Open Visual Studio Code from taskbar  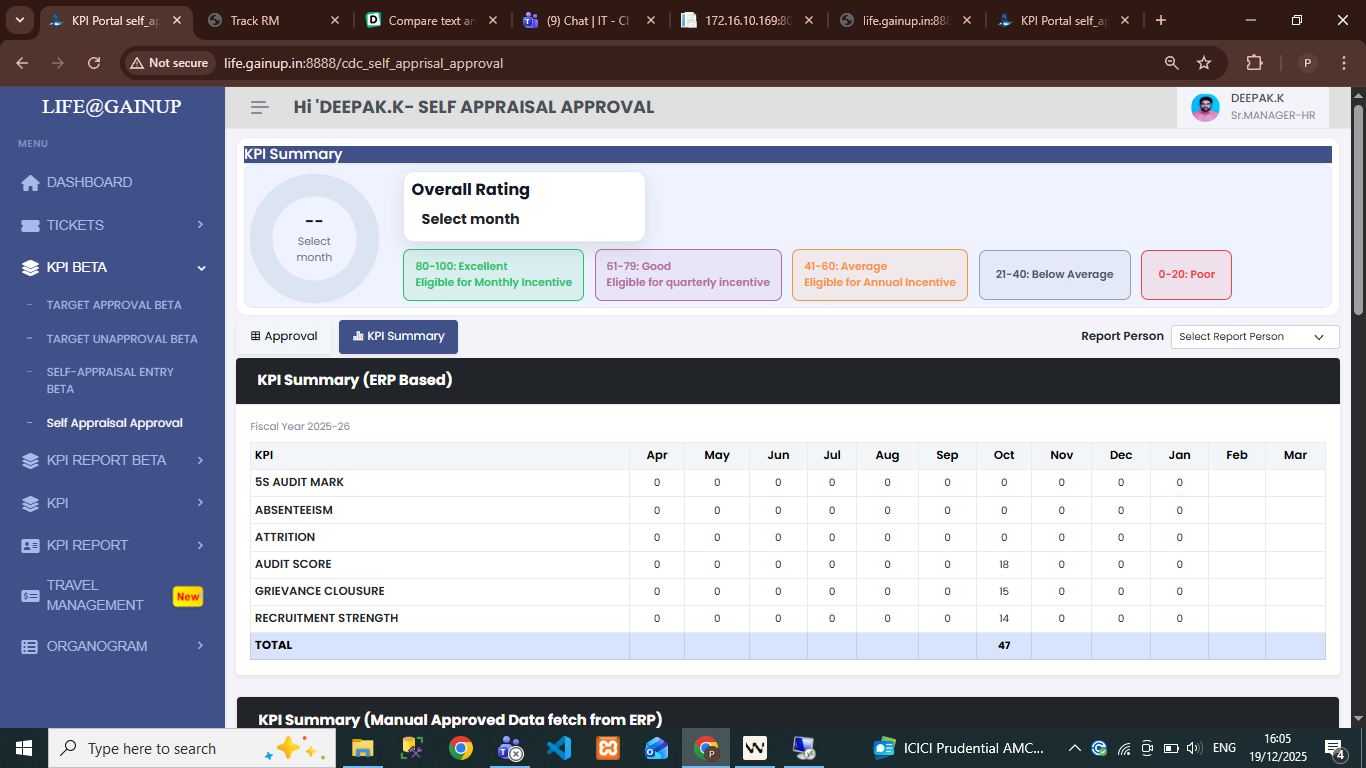559,748
